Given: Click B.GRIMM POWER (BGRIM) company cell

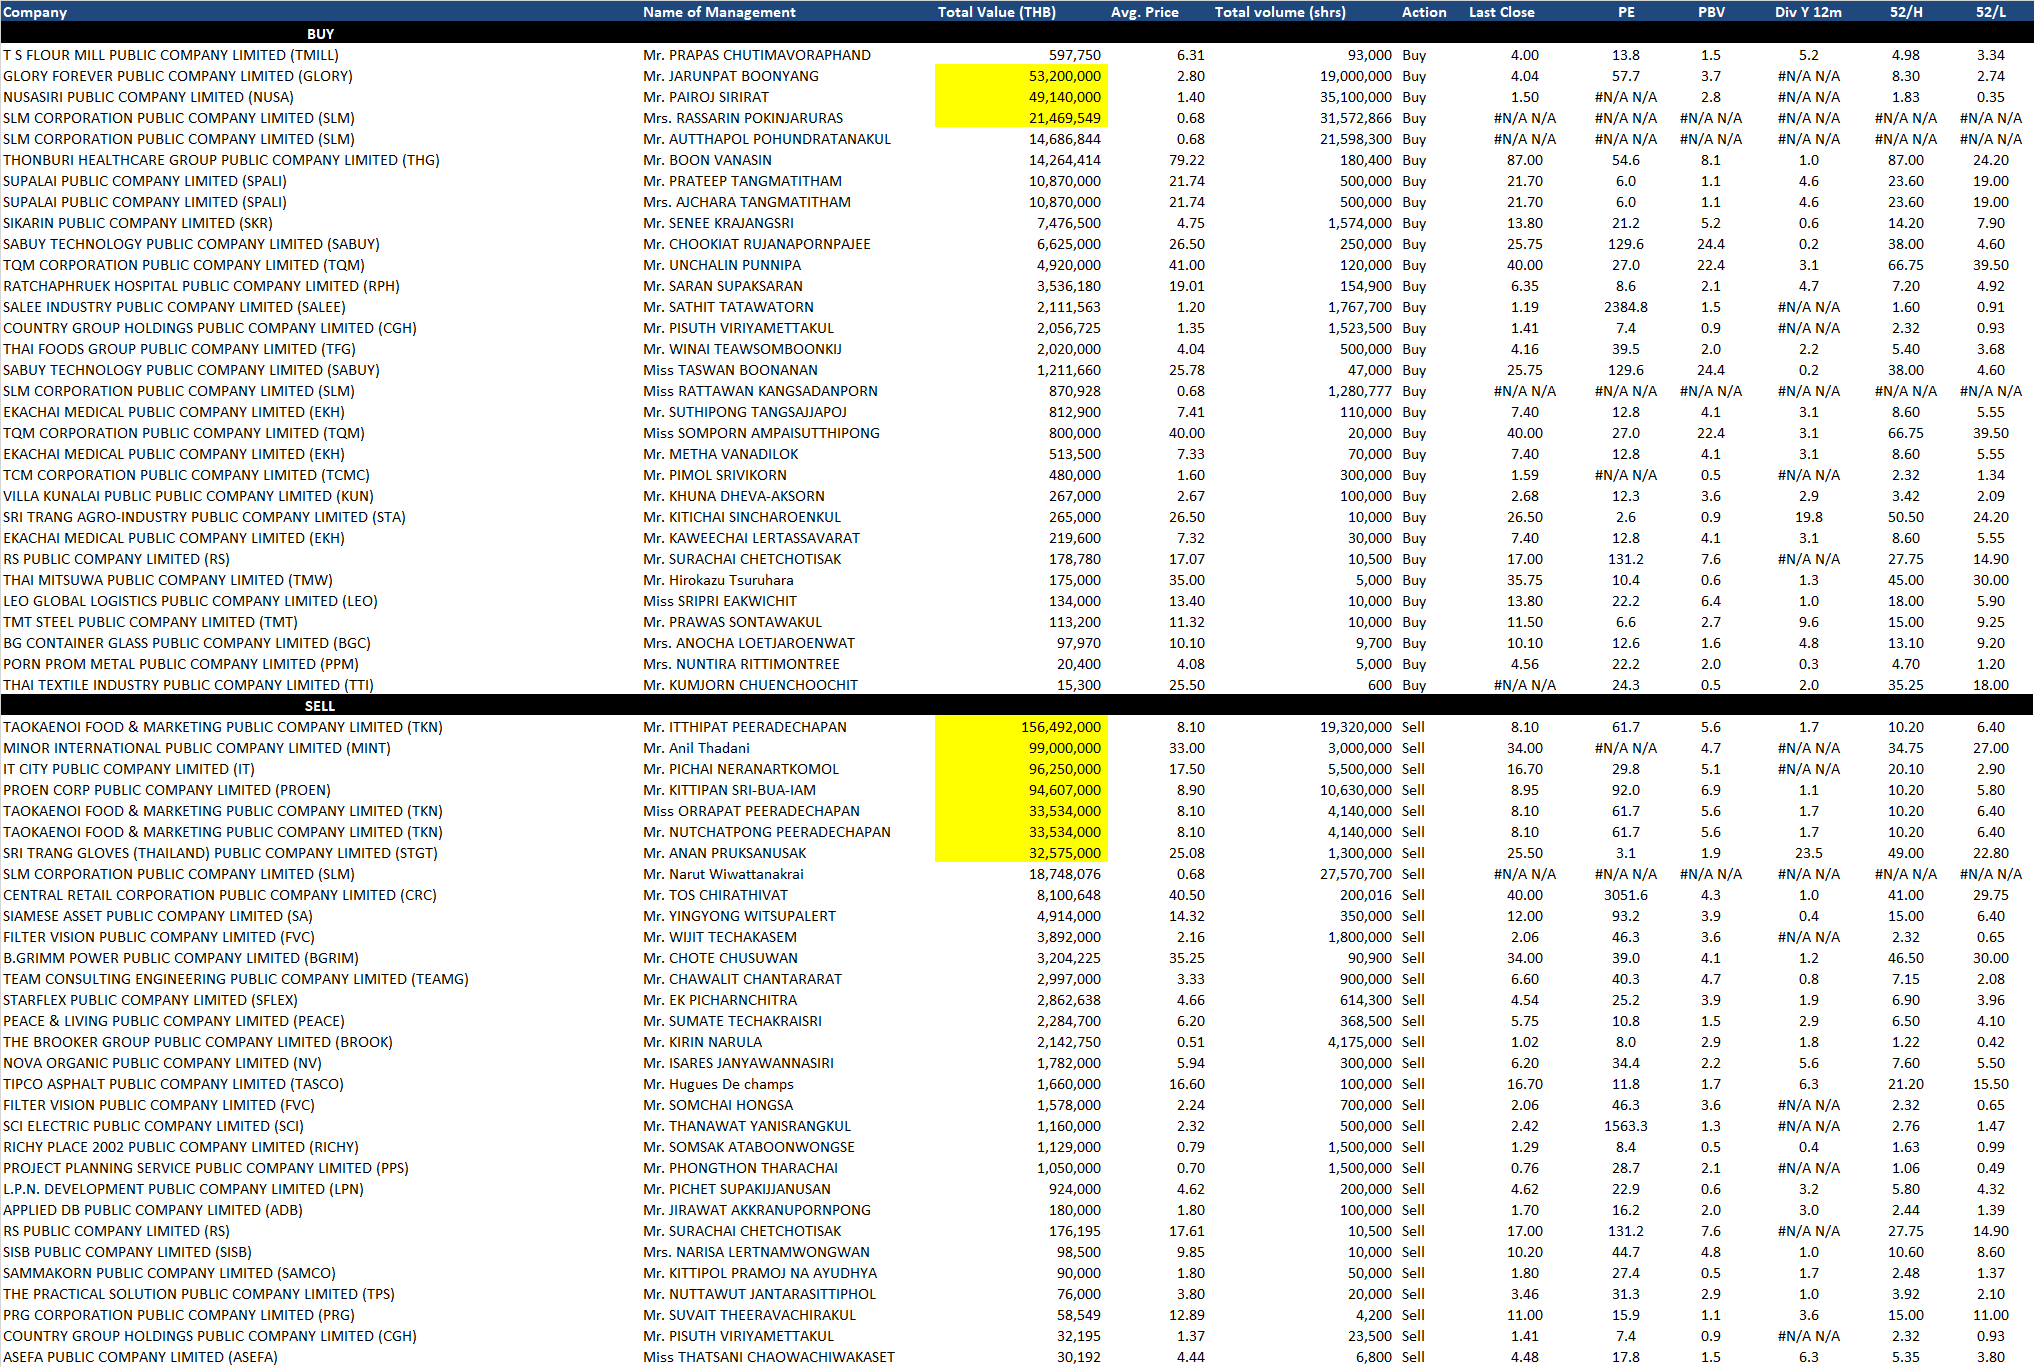Looking at the screenshot, I should click(x=181, y=958).
